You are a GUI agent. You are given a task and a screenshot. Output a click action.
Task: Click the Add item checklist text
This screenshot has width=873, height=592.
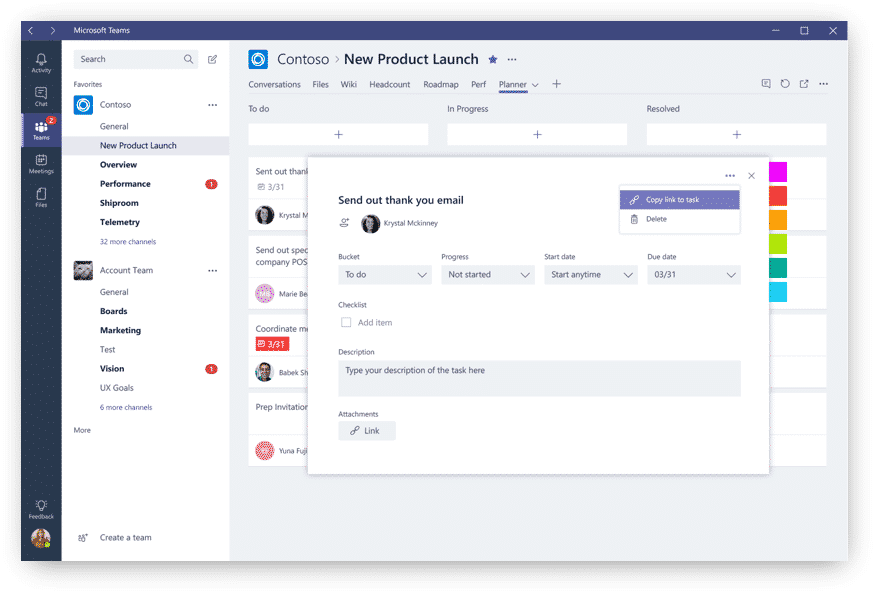(375, 322)
